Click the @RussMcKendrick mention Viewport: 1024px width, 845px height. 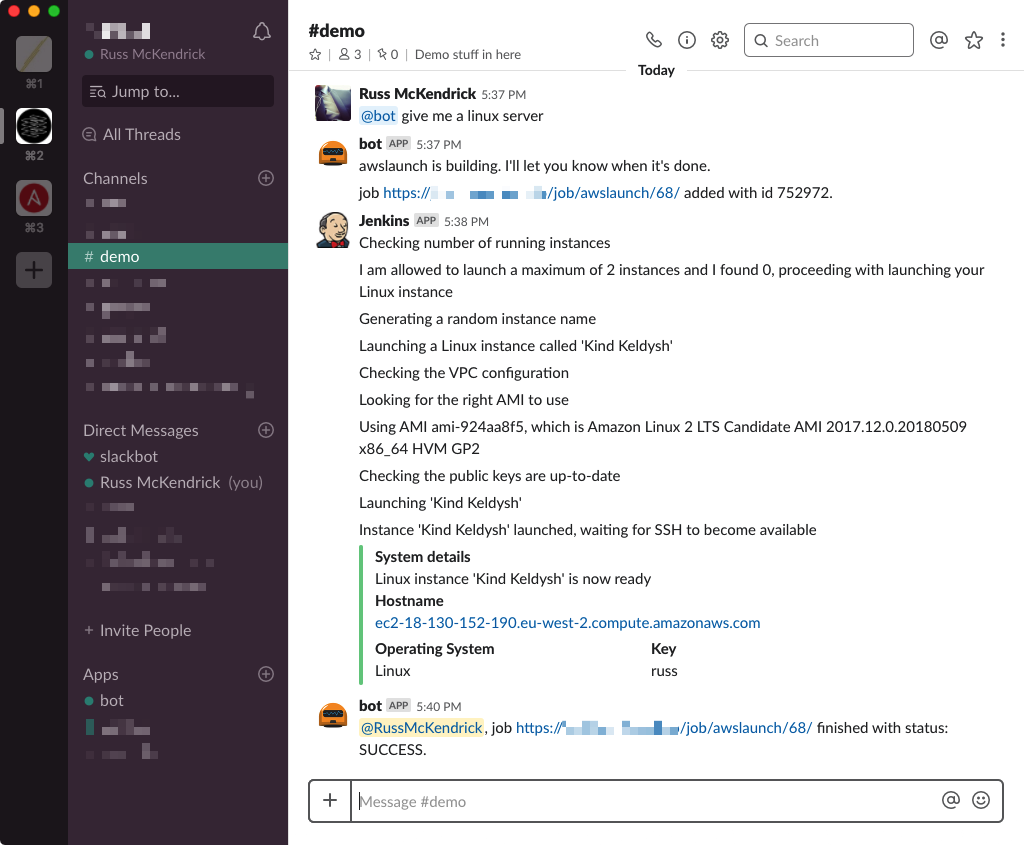pos(421,727)
